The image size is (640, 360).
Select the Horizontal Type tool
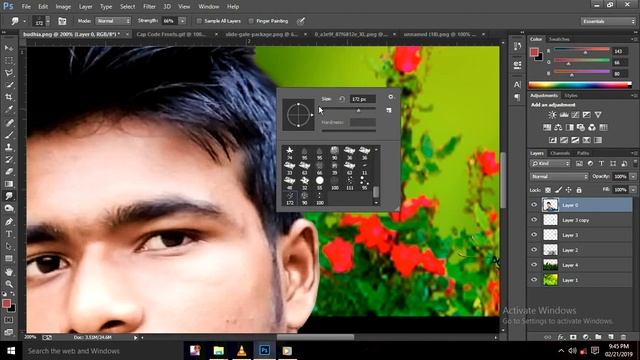coord(9,234)
